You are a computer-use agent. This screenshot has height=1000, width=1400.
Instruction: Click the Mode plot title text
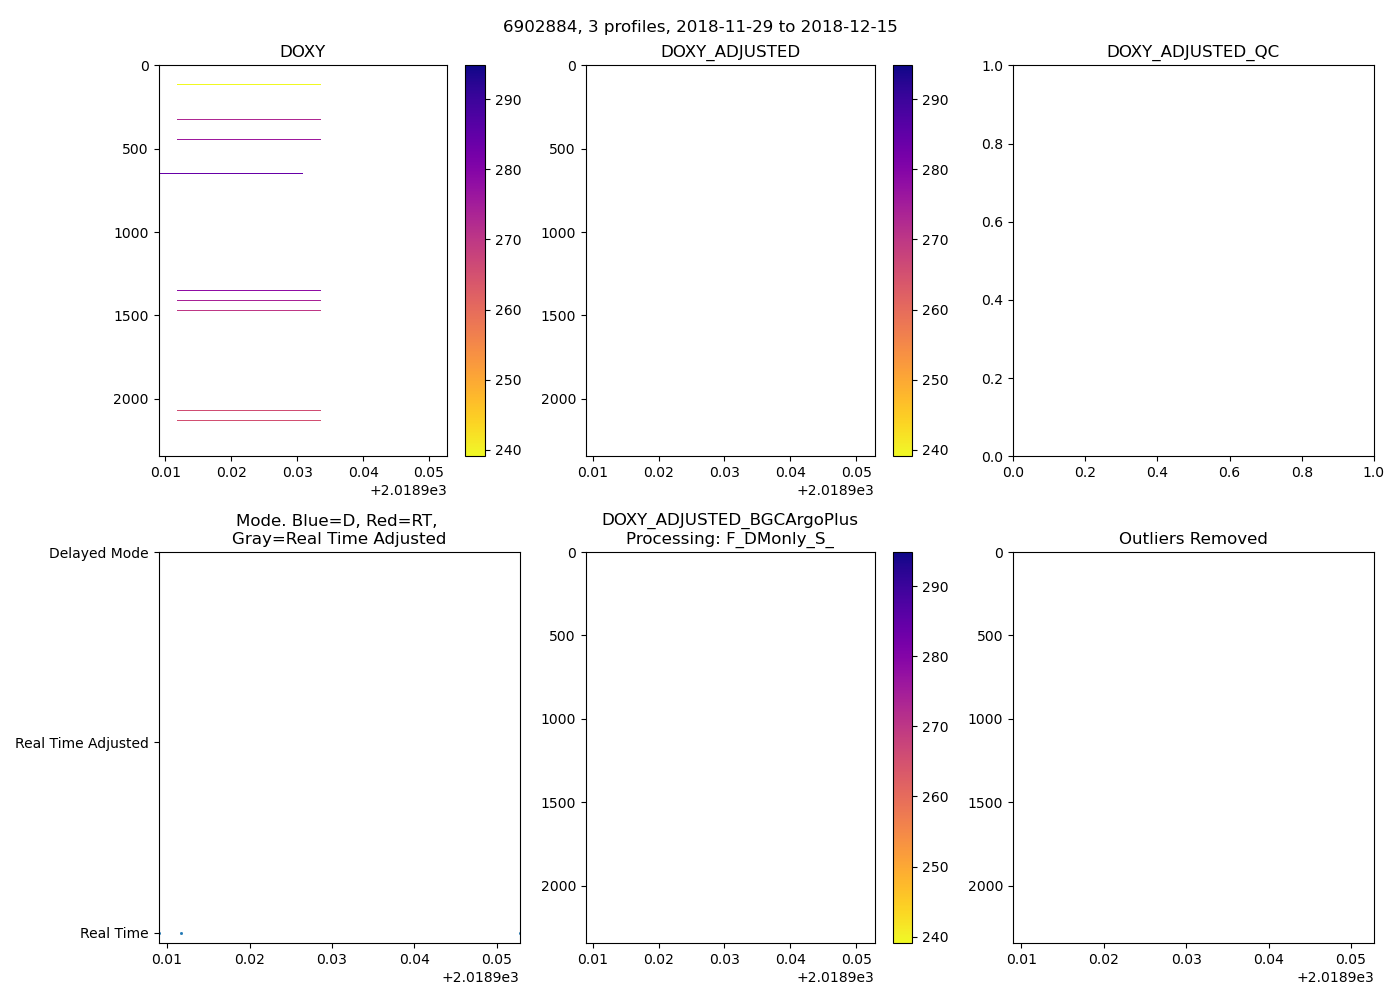(x=338, y=529)
